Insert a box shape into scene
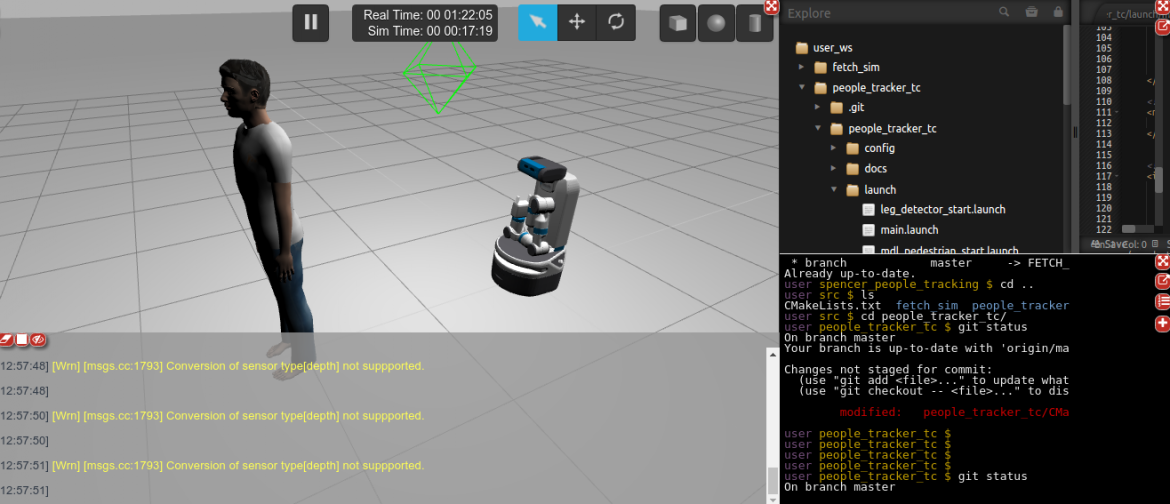The width and height of the screenshot is (1170, 504). [678, 22]
